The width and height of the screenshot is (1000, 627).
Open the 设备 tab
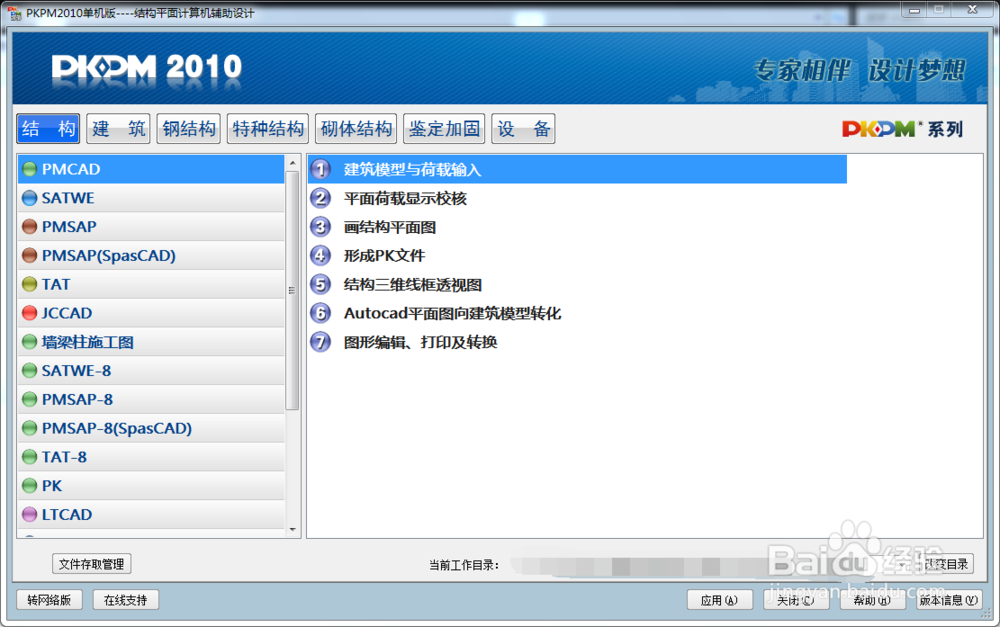523,129
